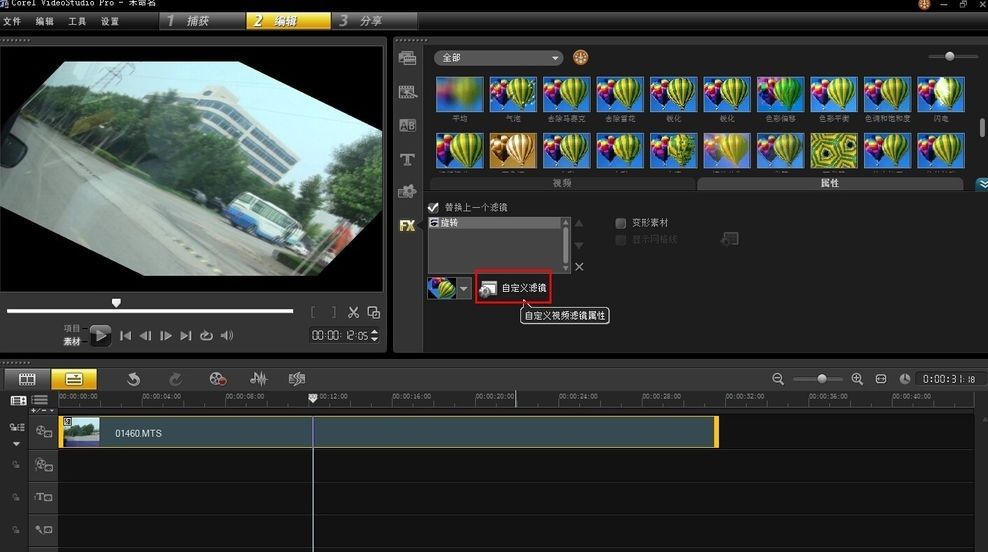The image size is (988, 552).
Task: Switch to storyboard view
Action: point(28,379)
